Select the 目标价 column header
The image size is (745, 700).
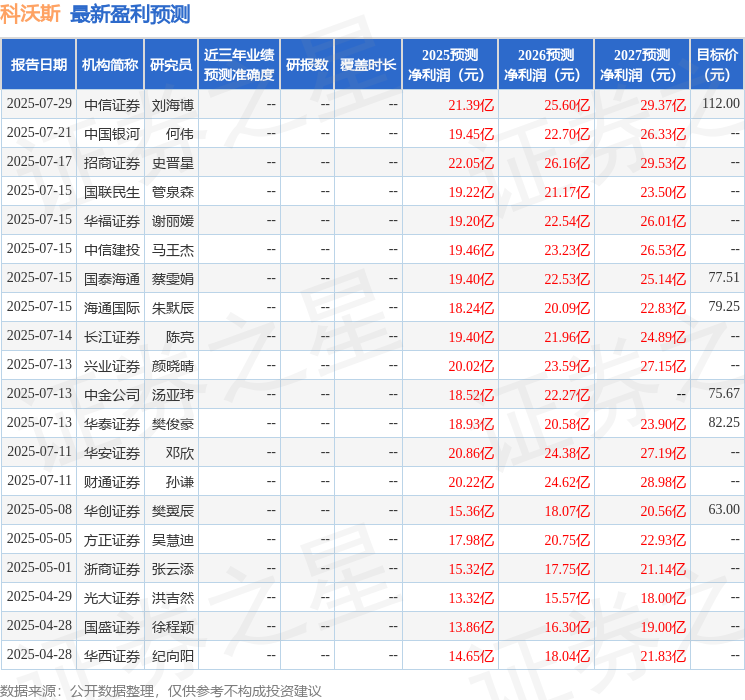click(x=716, y=65)
